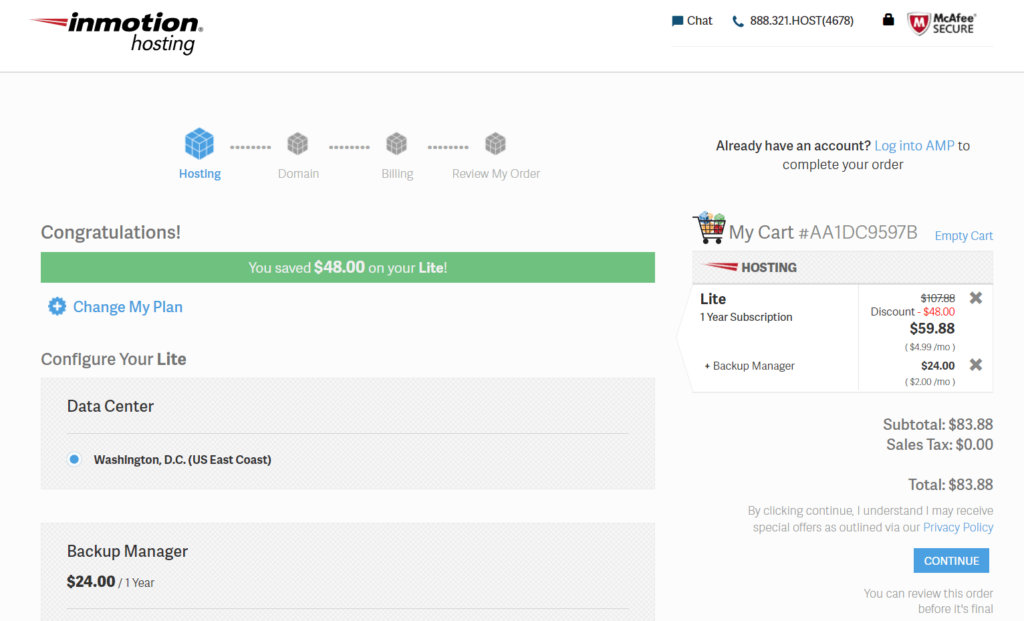
Task: Click the HOSTING header swoosh icon
Action: pyautogui.click(x=720, y=267)
